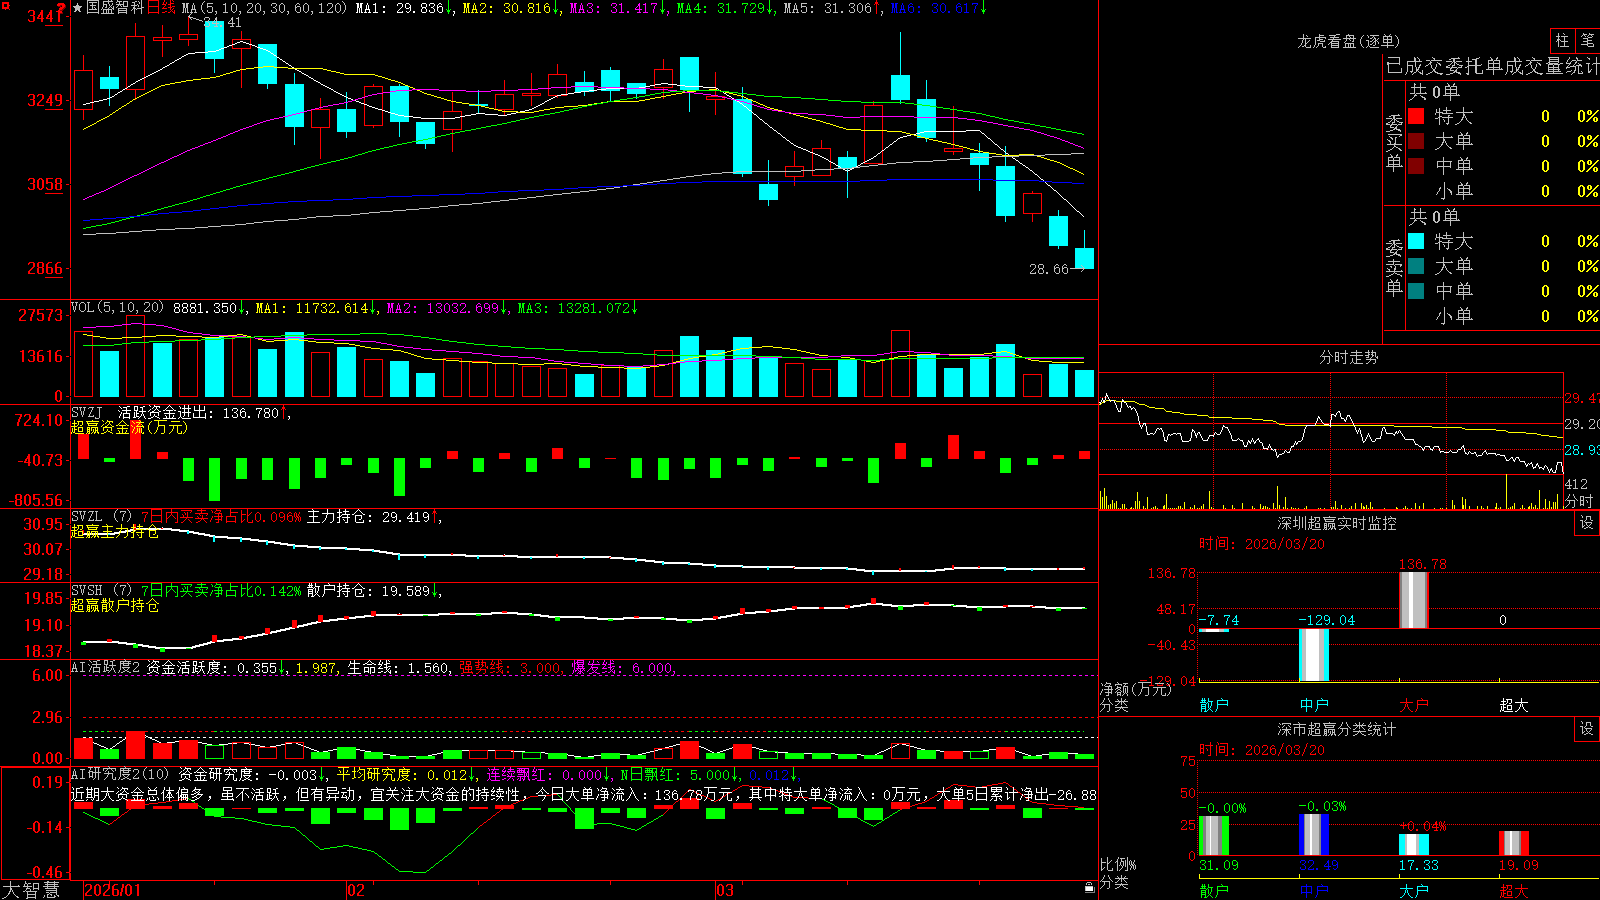1600x900 pixels.
Task: Click the VOL(5,10,20) indicator label
Action: tap(118, 308)
